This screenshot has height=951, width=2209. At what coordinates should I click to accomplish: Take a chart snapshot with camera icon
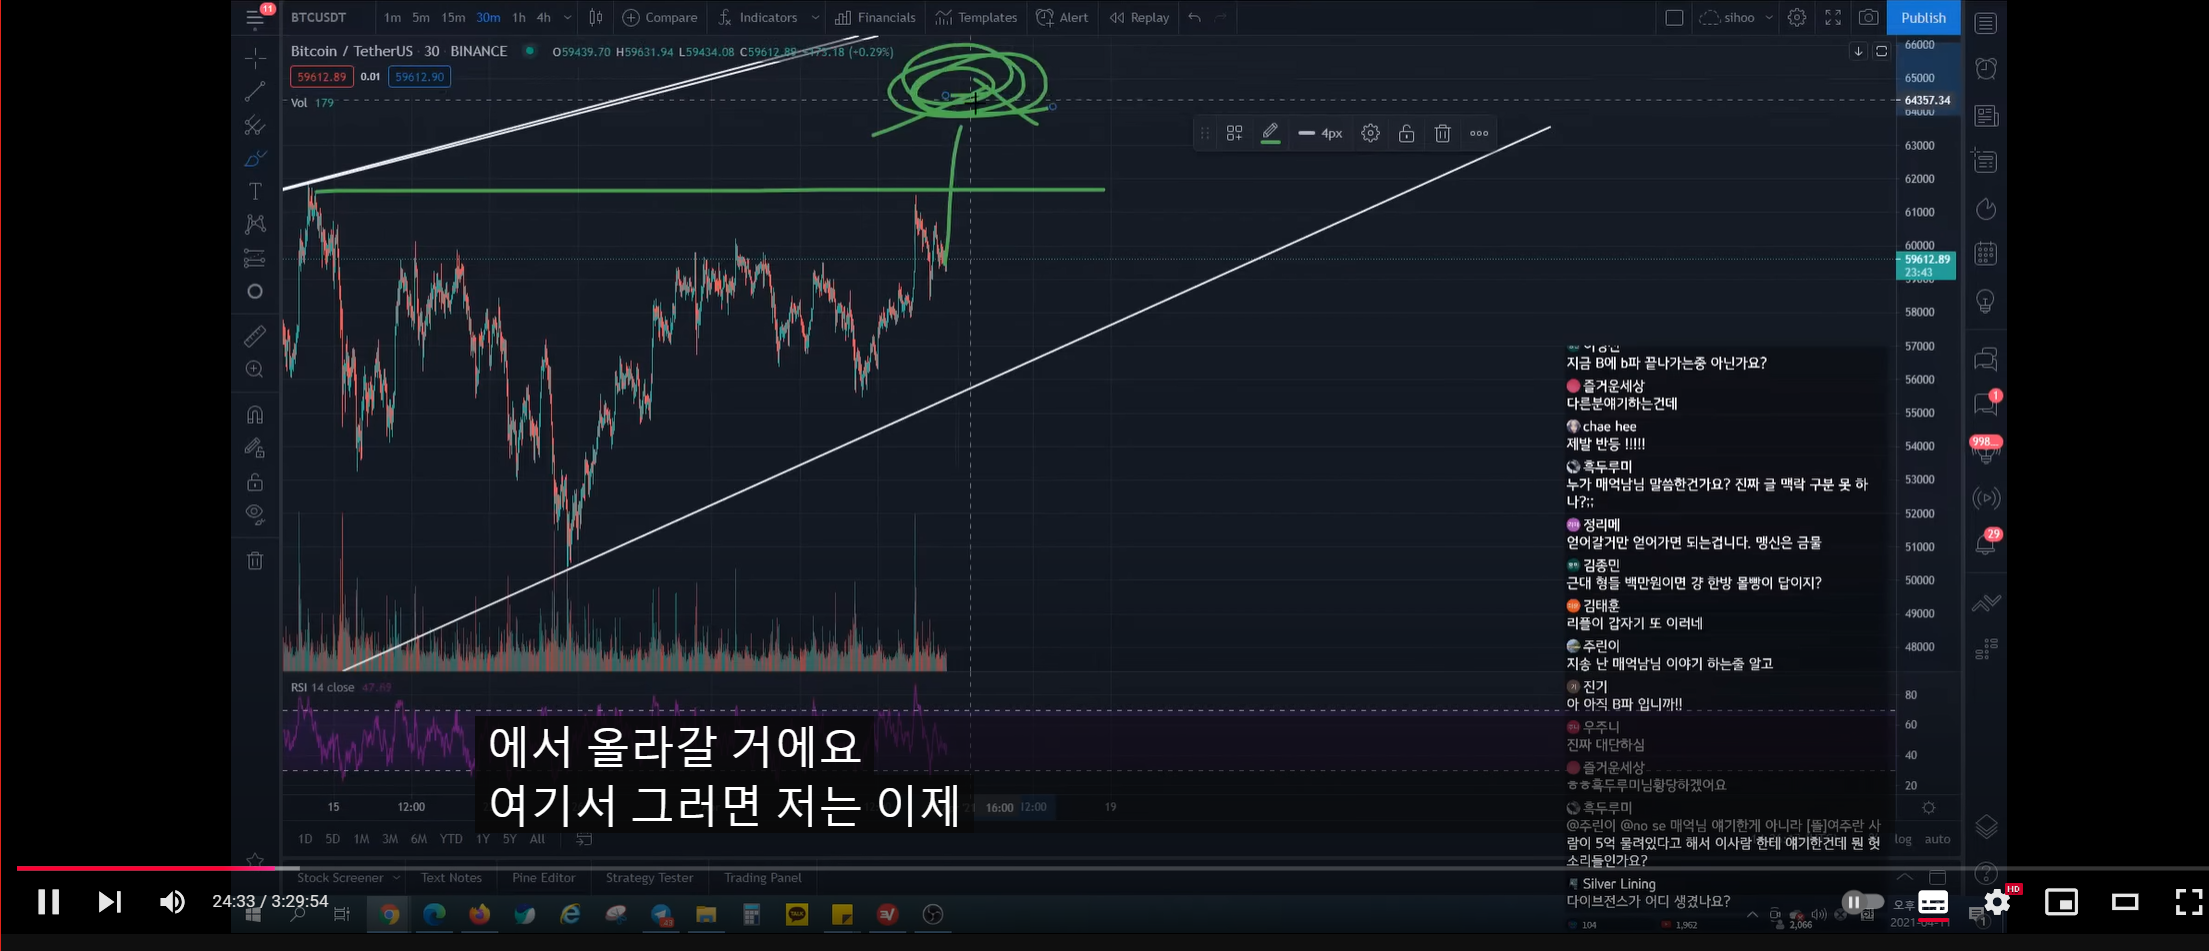1868,17
